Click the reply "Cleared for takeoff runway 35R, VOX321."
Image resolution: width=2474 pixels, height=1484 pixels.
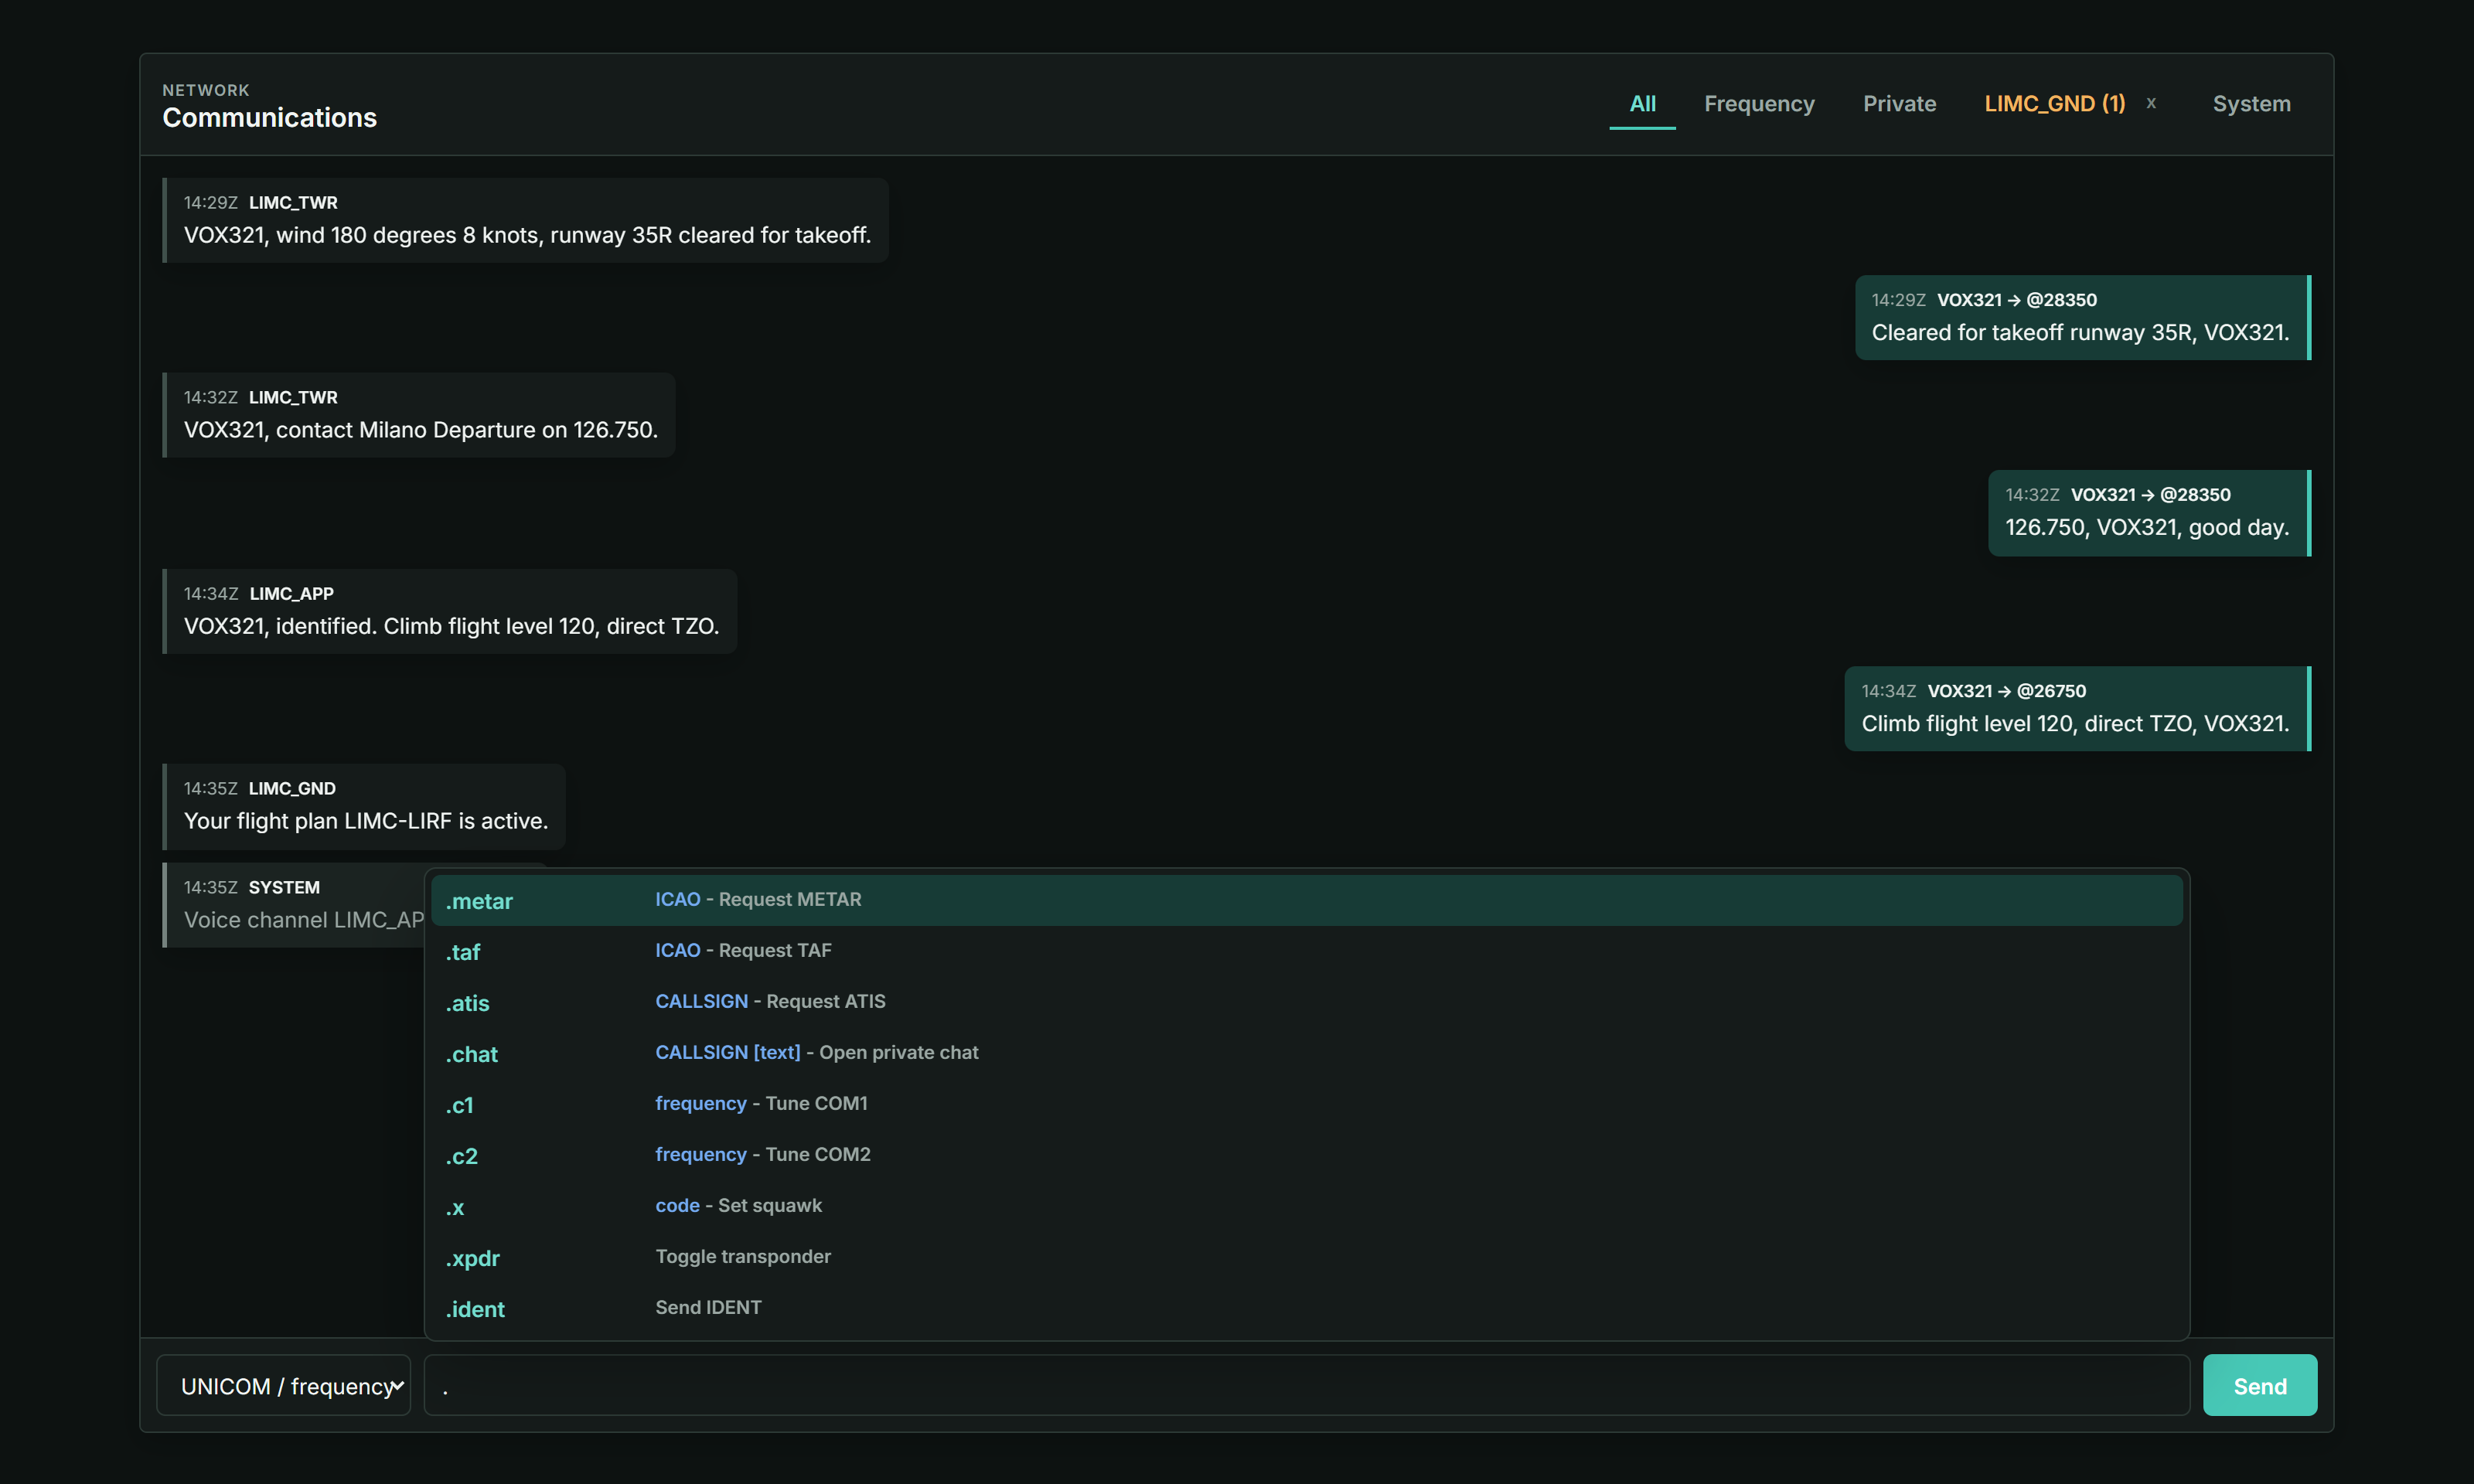click(2083, 318)
